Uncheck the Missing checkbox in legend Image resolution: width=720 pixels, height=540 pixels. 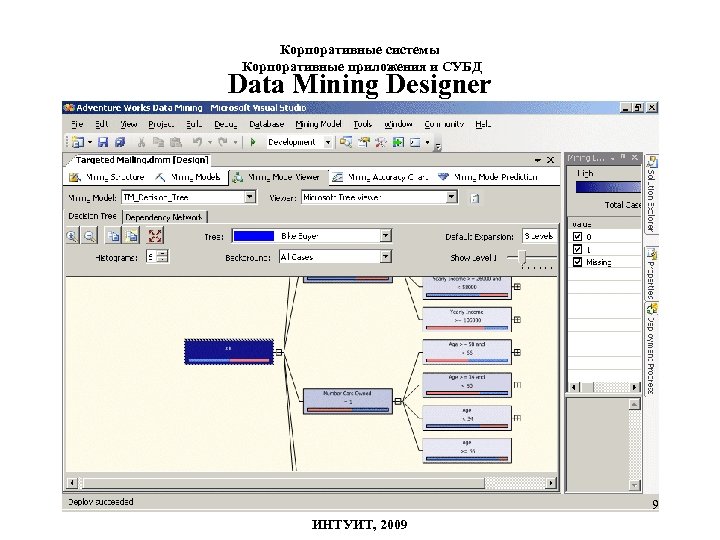click(x=578, y=262)
